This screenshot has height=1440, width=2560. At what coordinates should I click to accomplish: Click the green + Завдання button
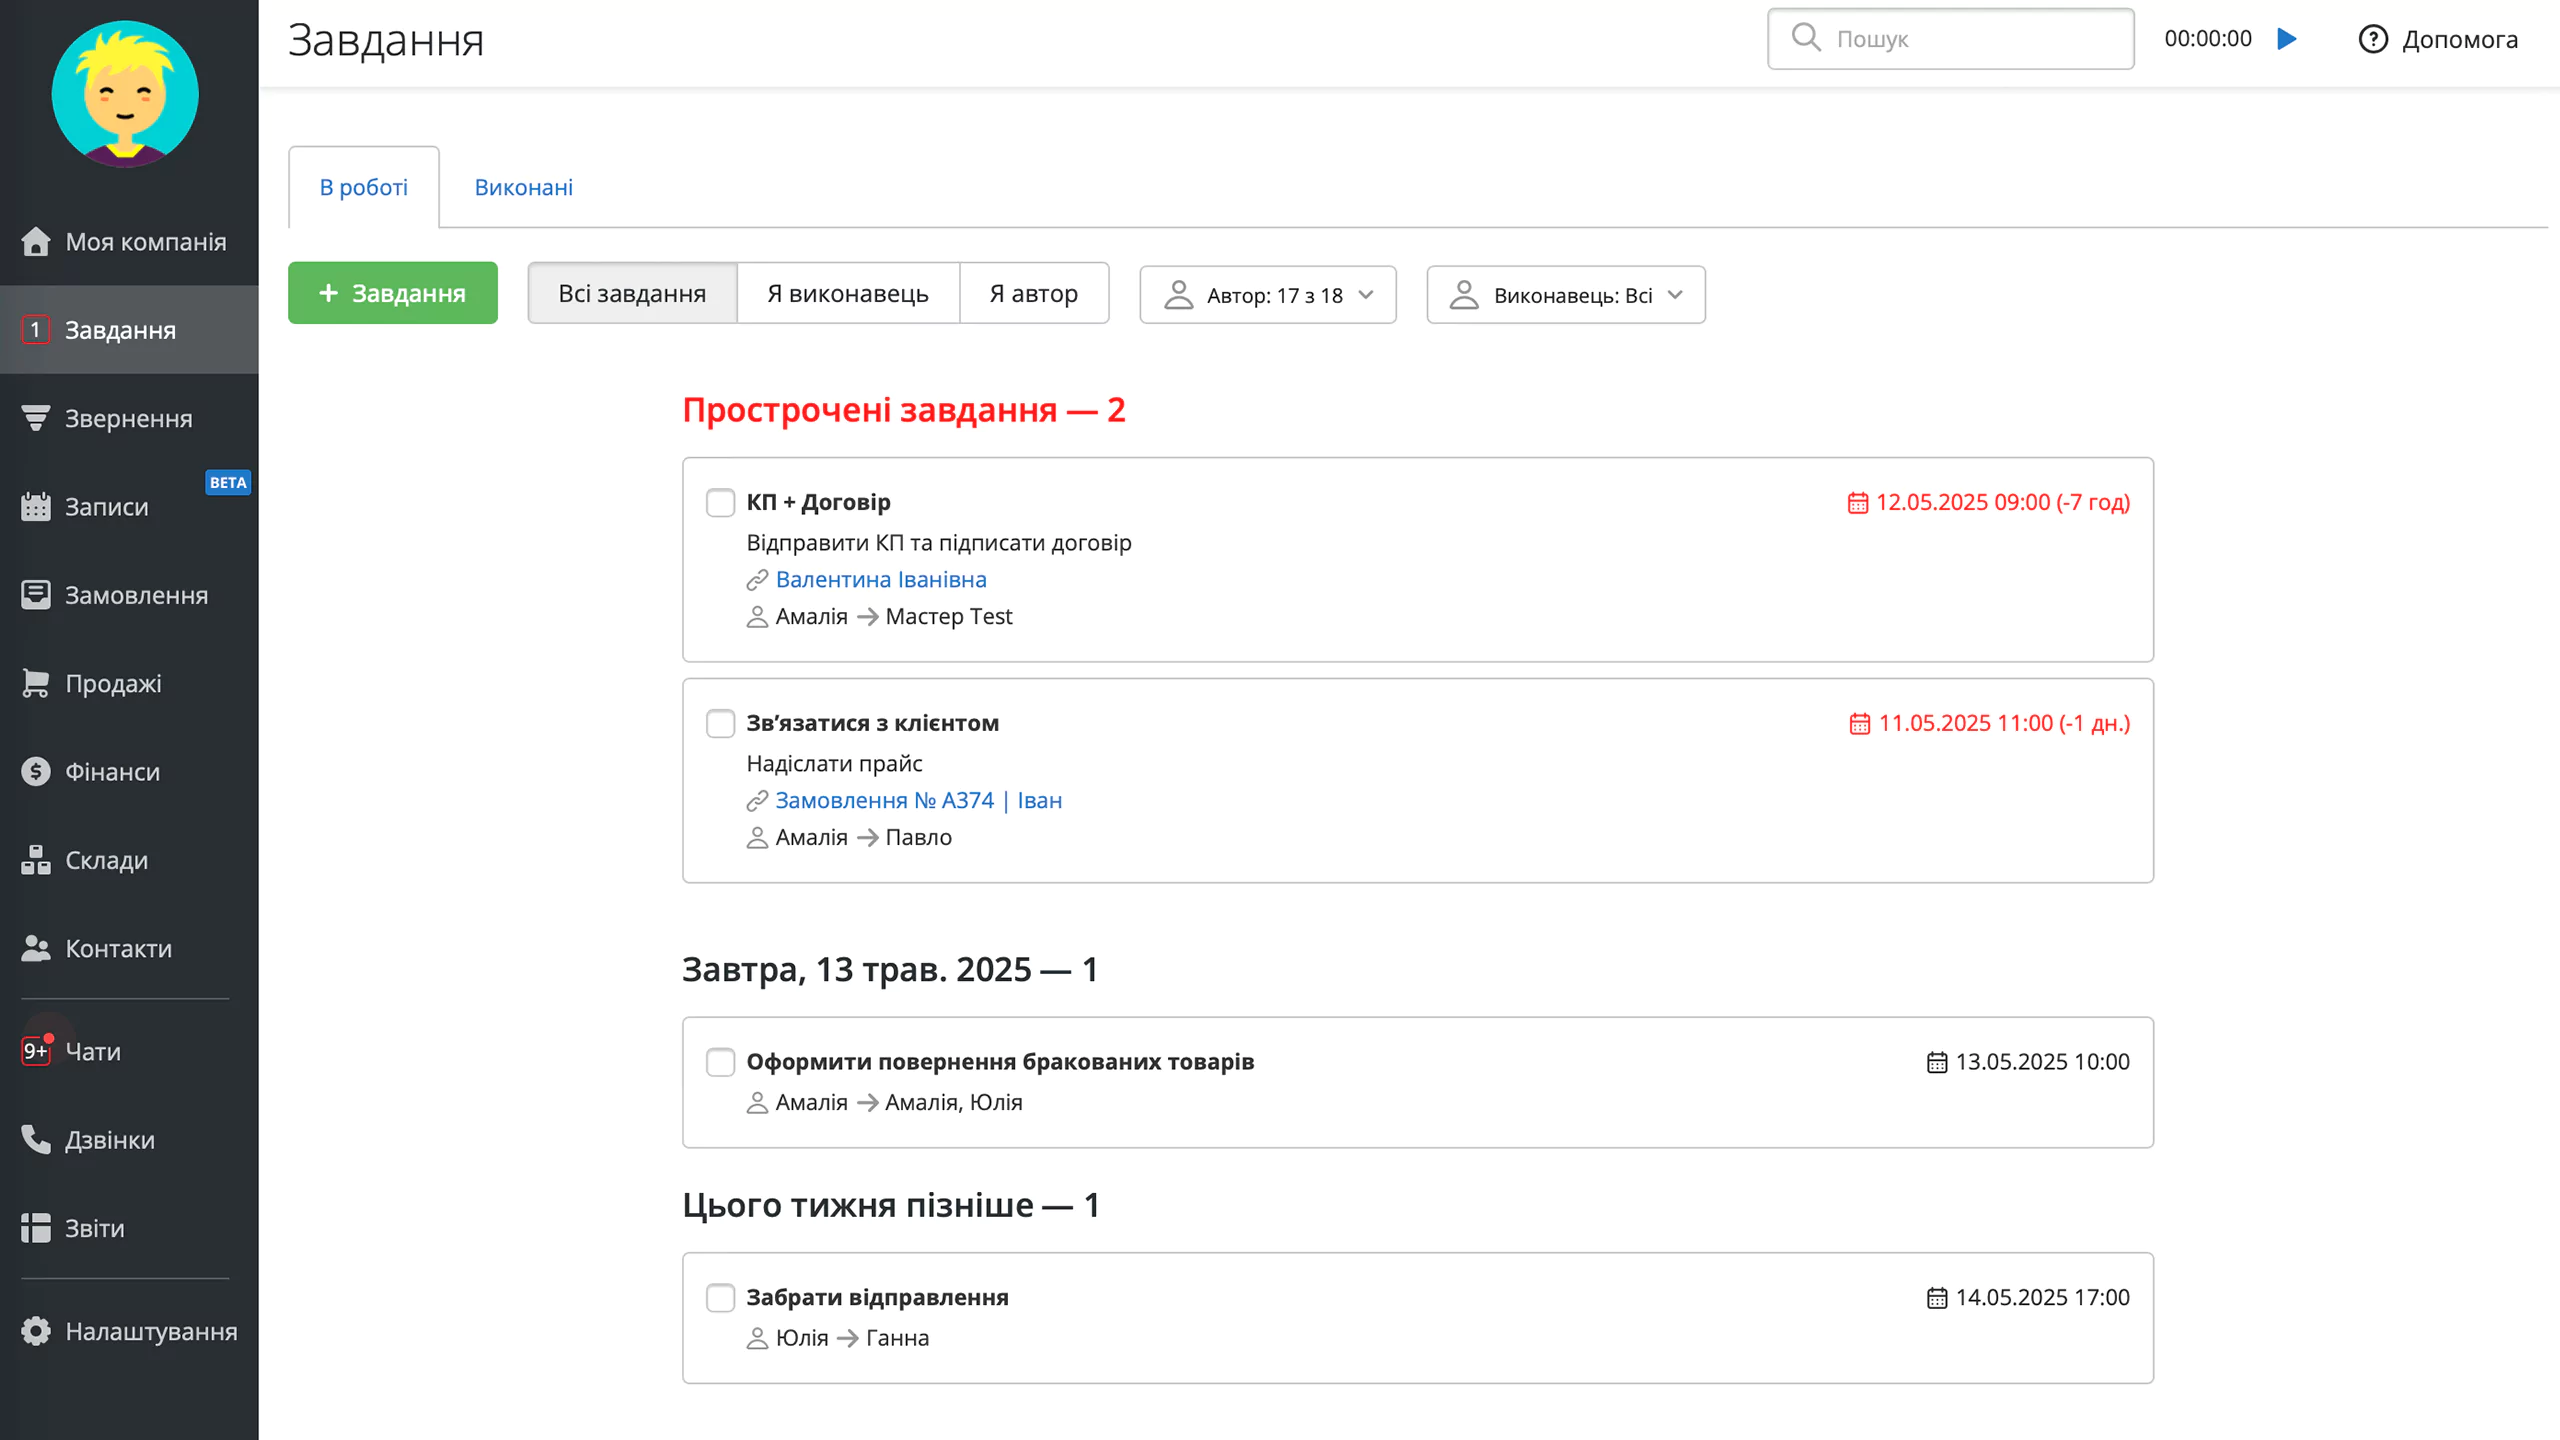(x=393, y=293)
